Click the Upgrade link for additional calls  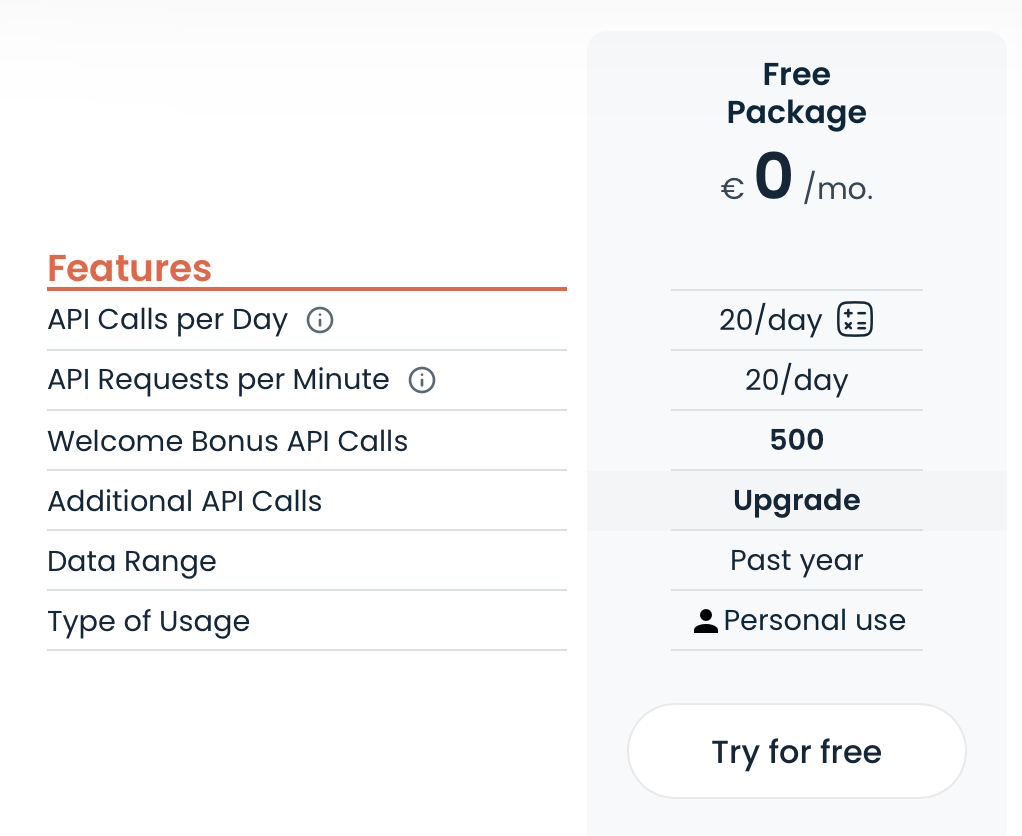(x=797, y=500)
